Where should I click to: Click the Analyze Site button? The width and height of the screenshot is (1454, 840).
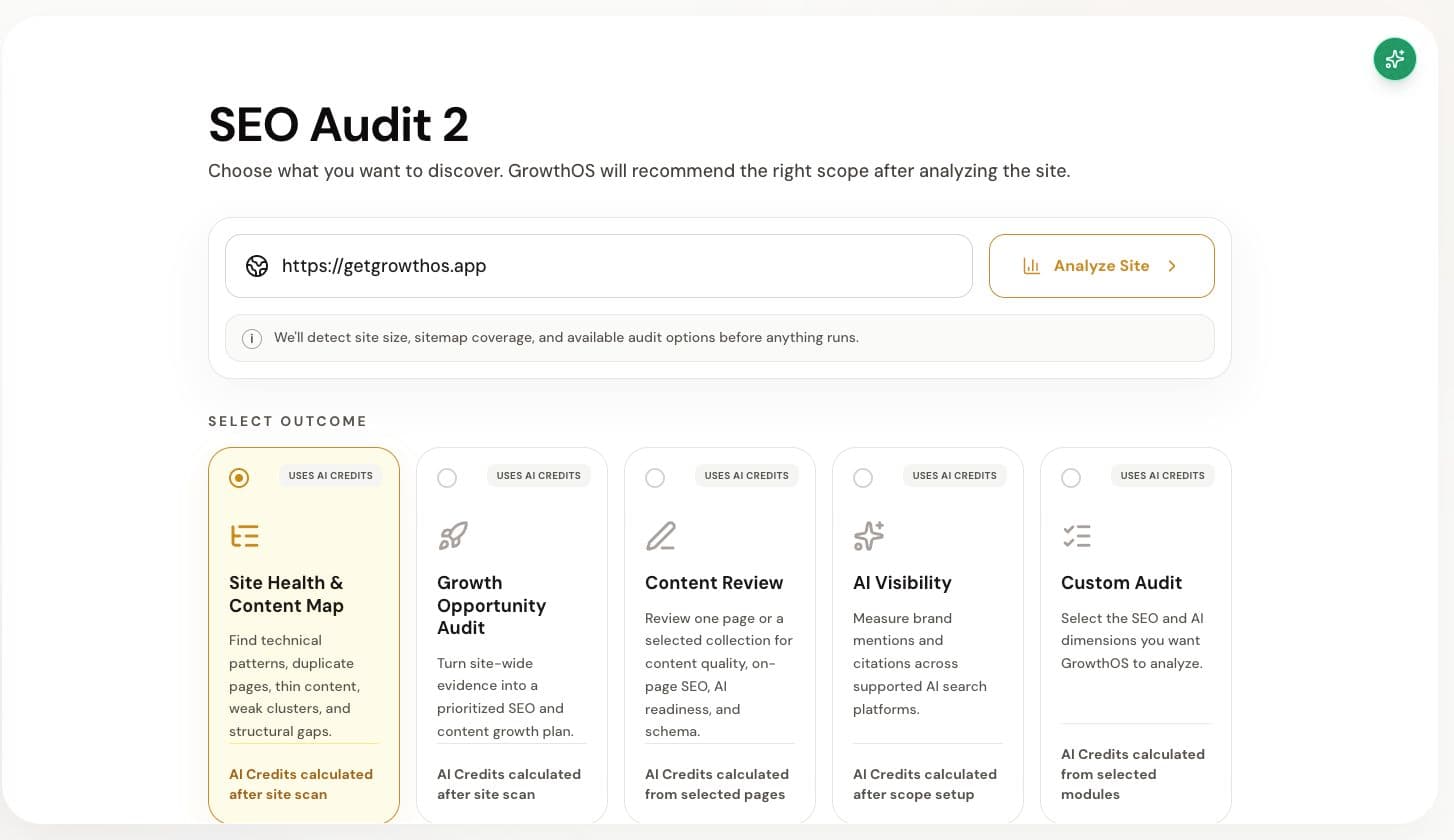pos(1101,266)
